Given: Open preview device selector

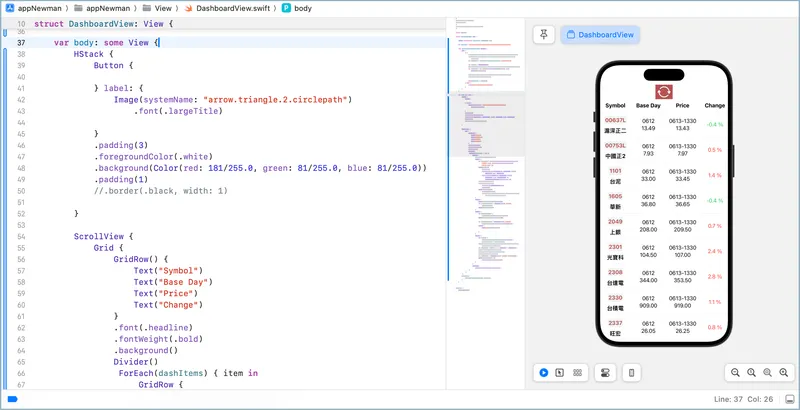Looking at the screenshot, I should coord(631,373).
